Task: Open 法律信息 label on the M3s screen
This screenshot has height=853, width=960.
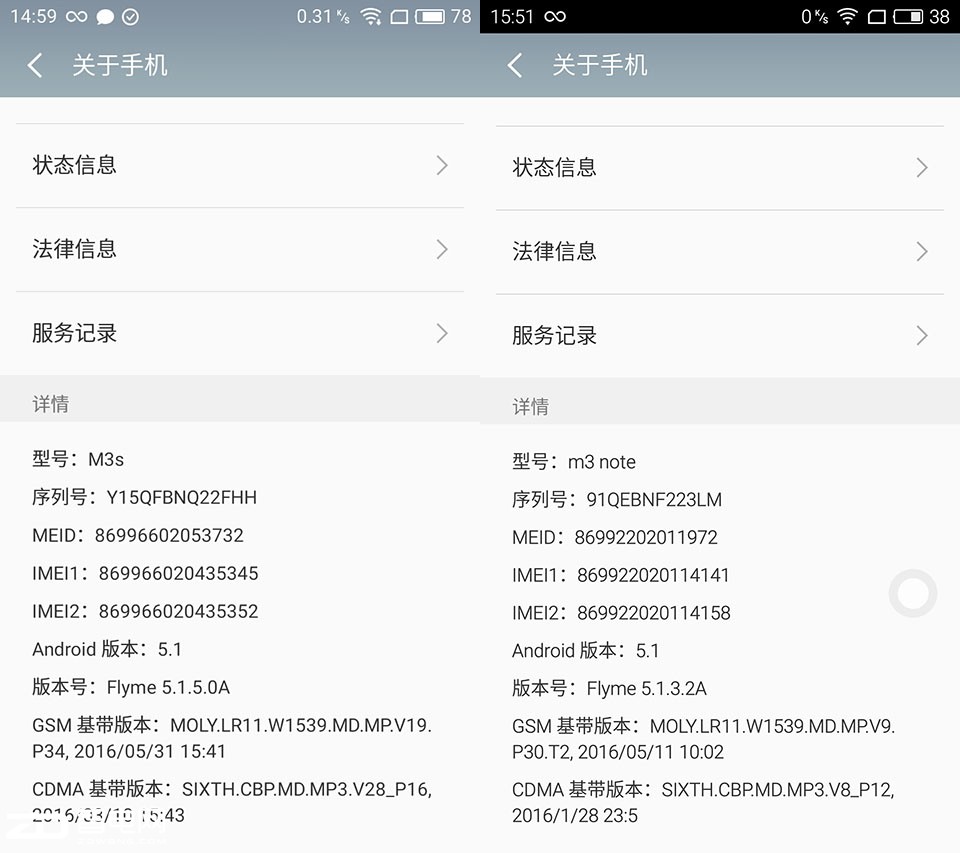Action: pos(74,249)
